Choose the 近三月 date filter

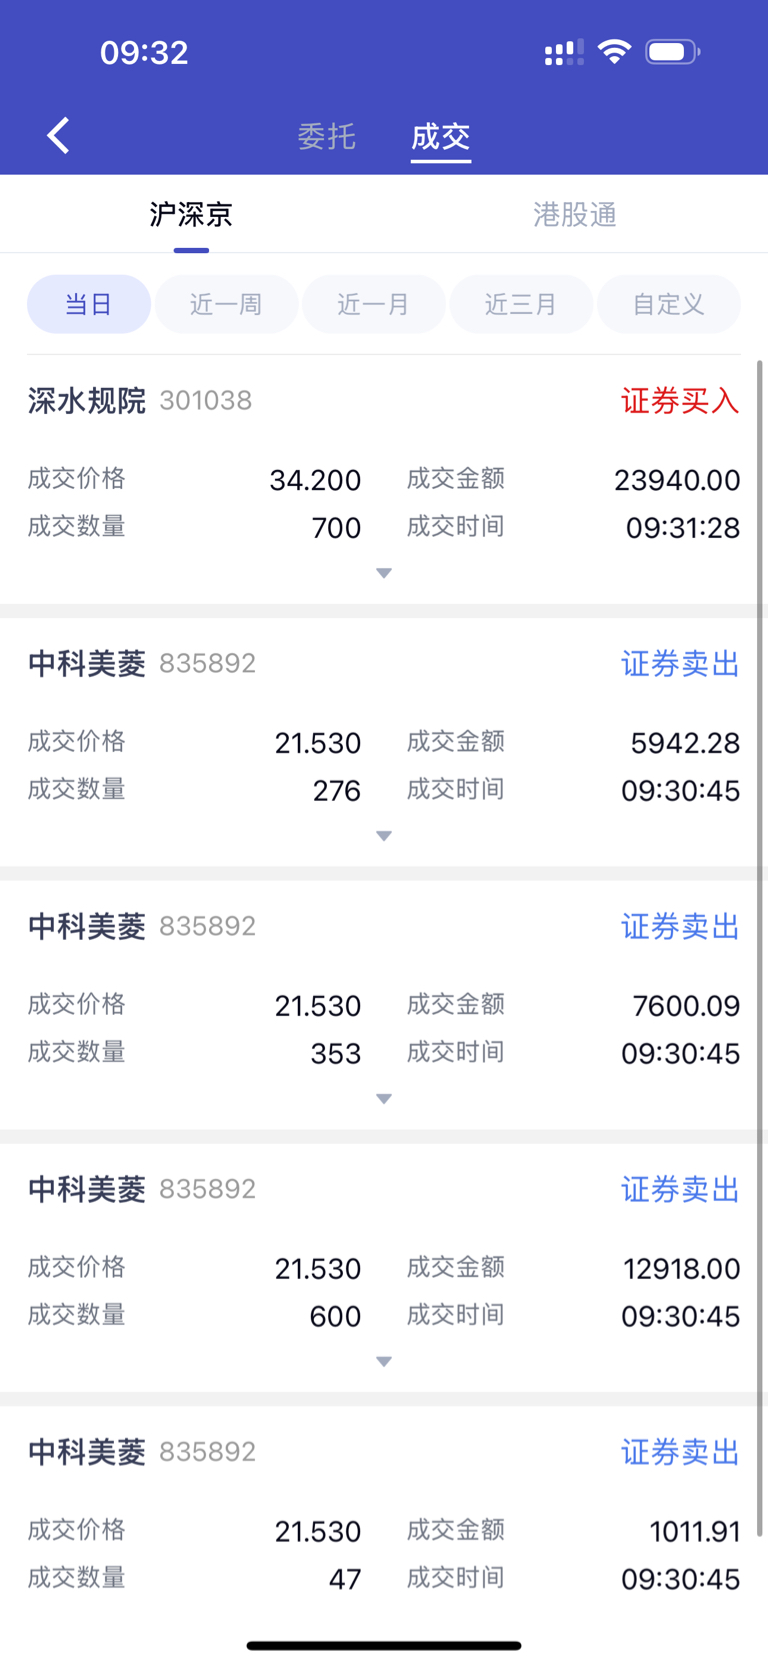[521, 304]
